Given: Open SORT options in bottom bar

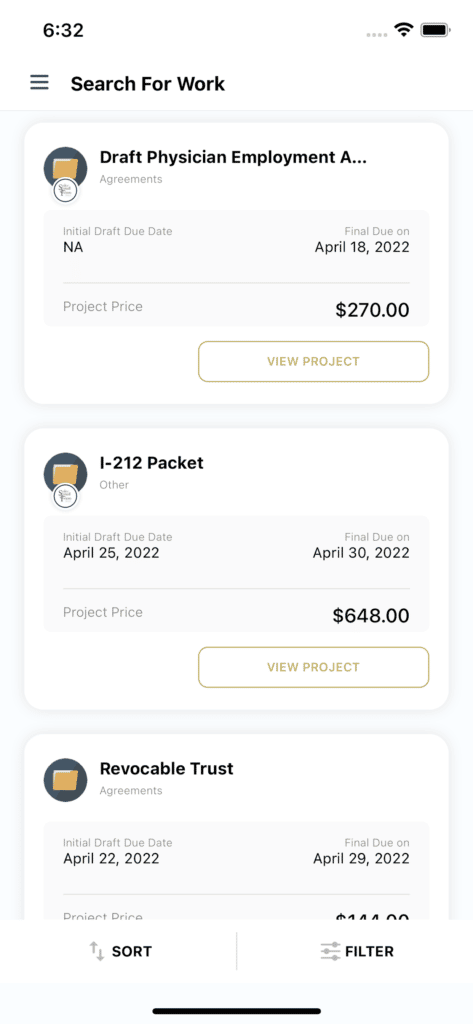Looking at the screenshot, I should pyautogui.click(x=120, y=952).
